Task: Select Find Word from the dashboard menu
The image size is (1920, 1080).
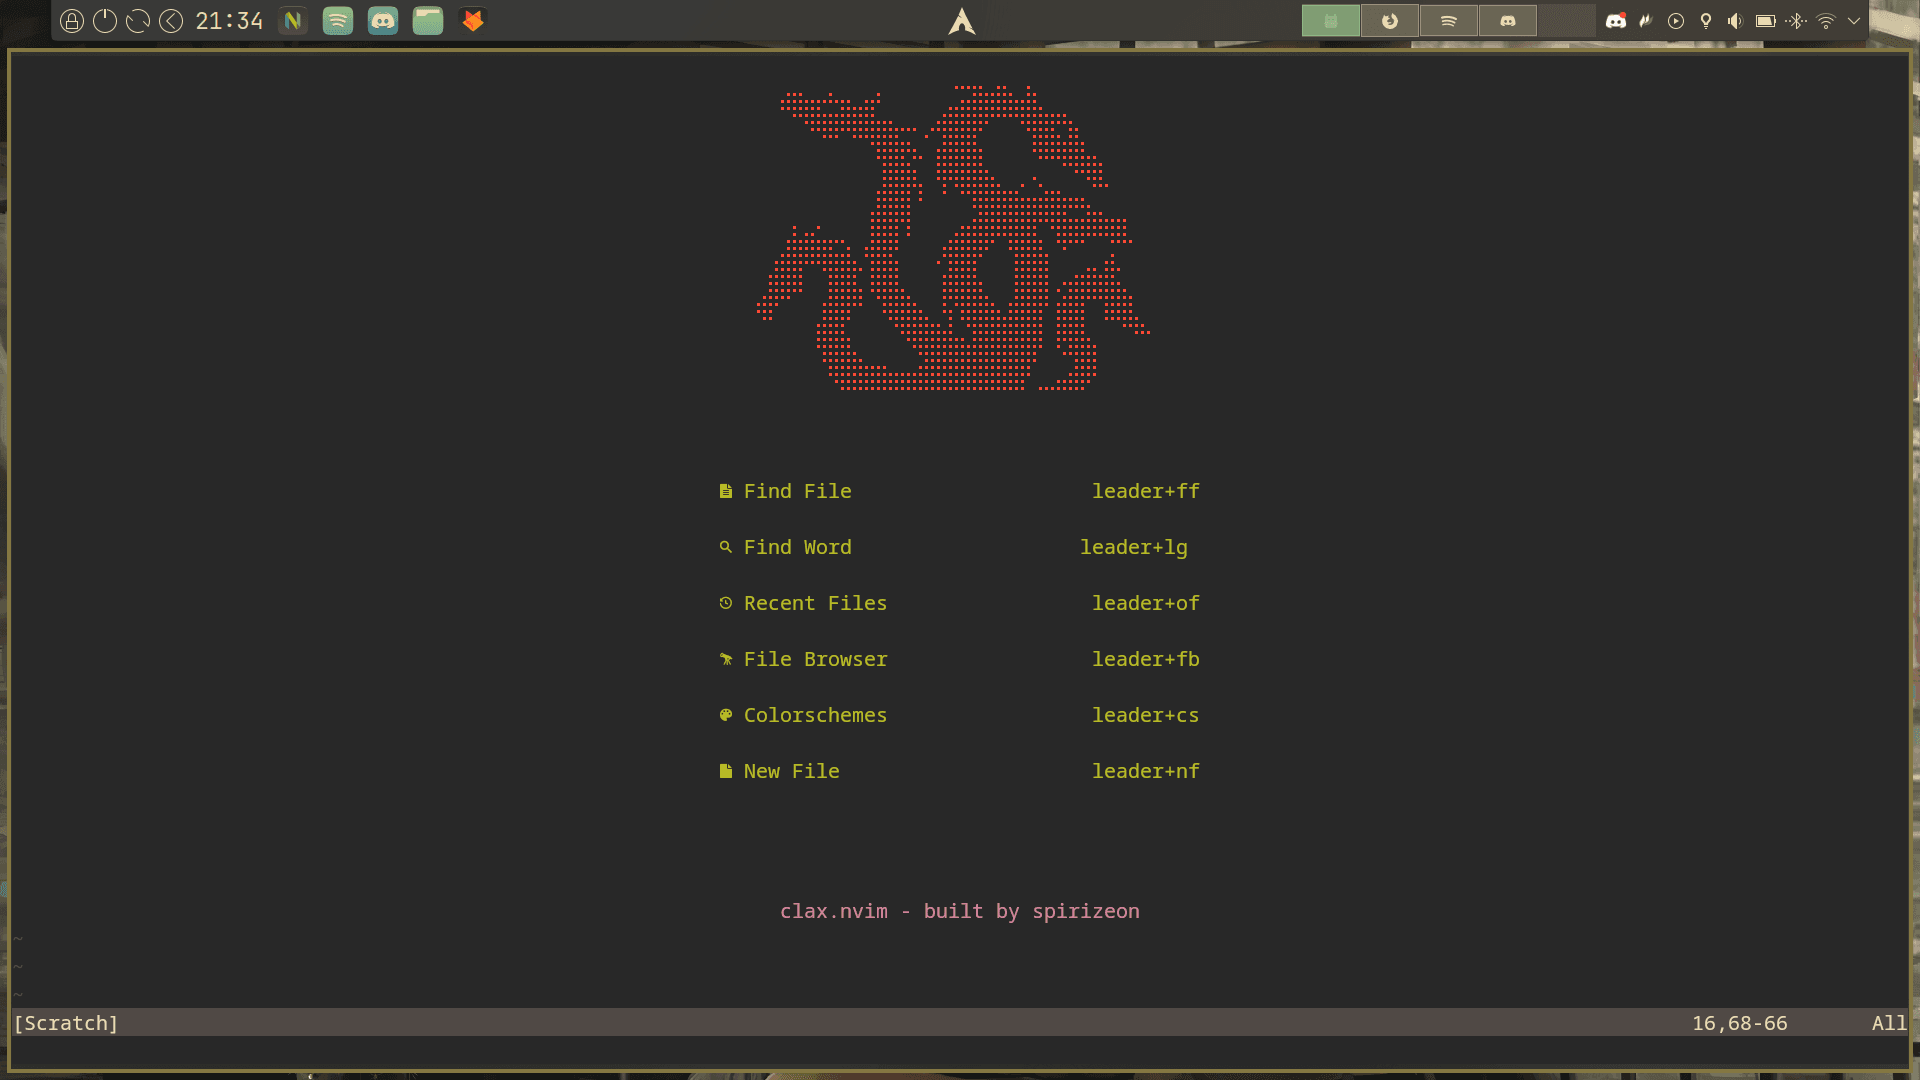Action: [x=797, y=547]
